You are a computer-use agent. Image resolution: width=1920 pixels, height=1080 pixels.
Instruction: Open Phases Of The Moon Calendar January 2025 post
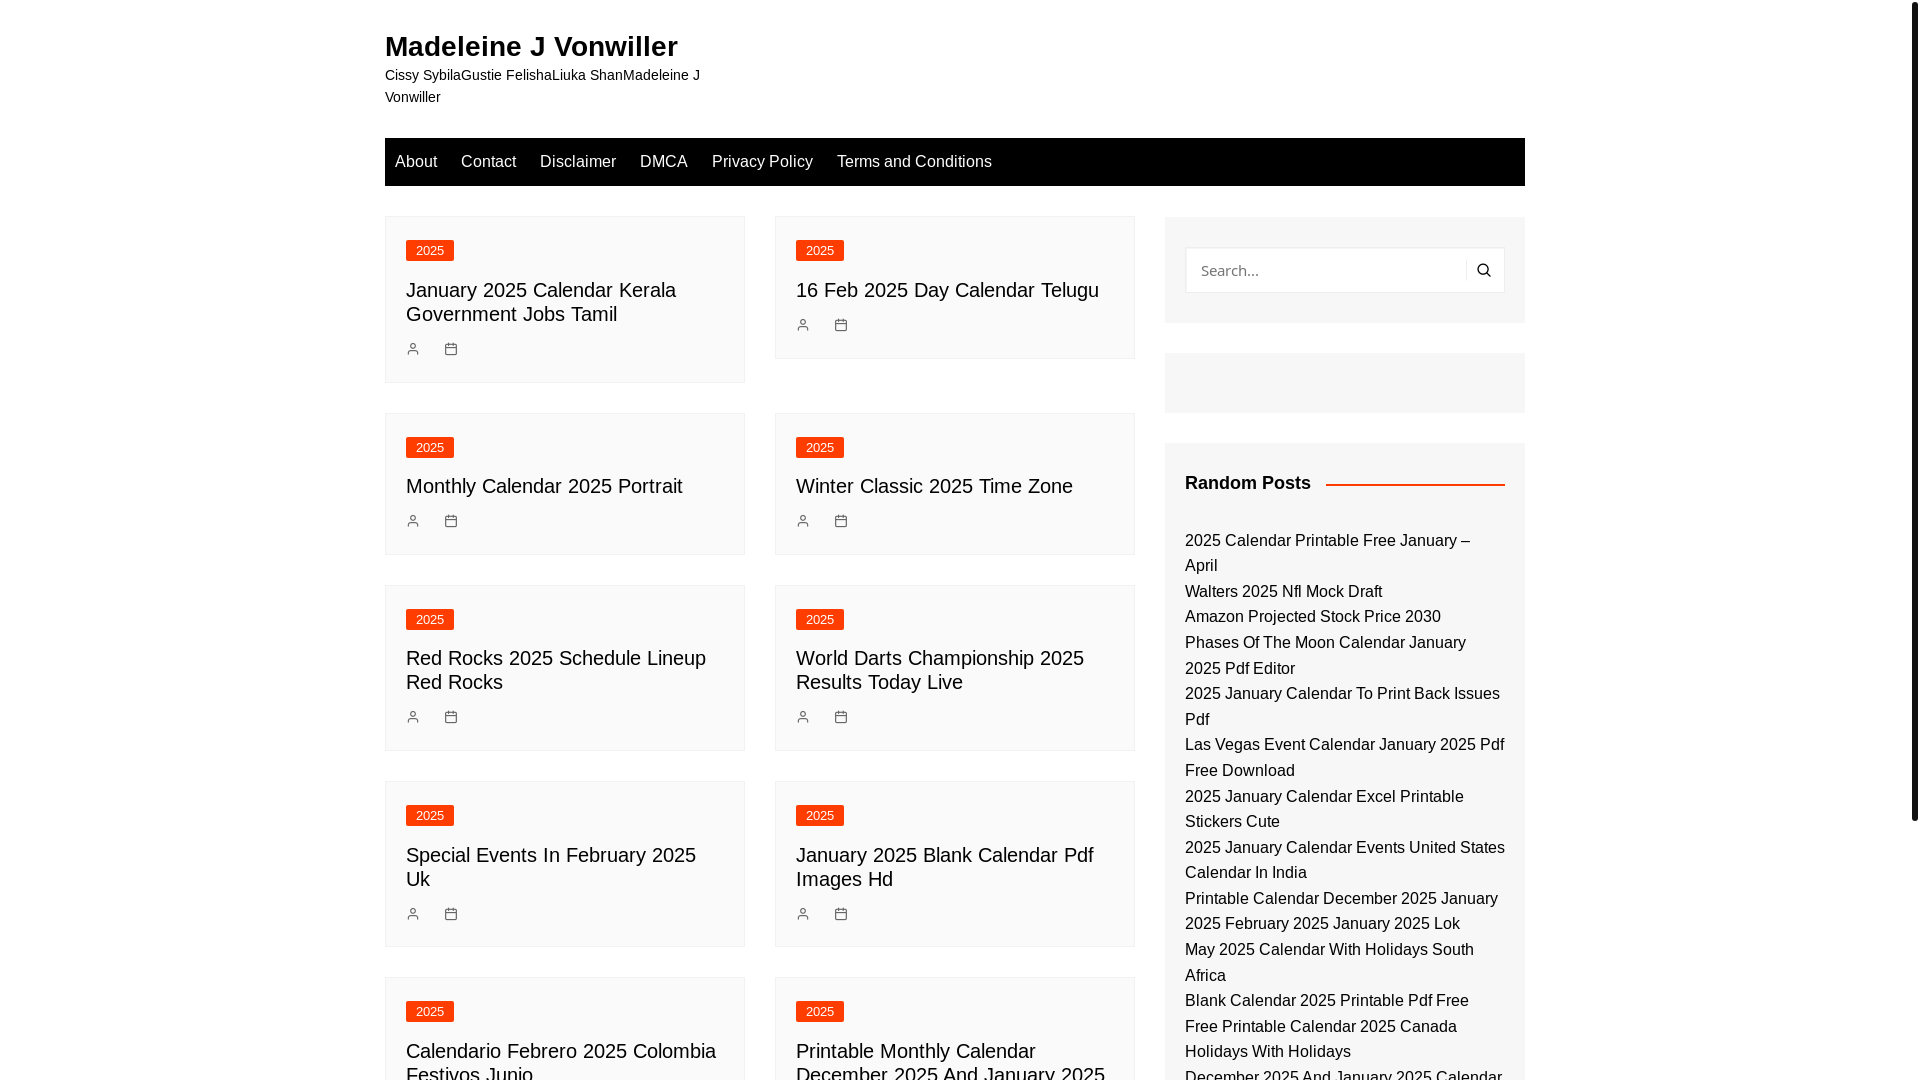tap(1325, 656)
